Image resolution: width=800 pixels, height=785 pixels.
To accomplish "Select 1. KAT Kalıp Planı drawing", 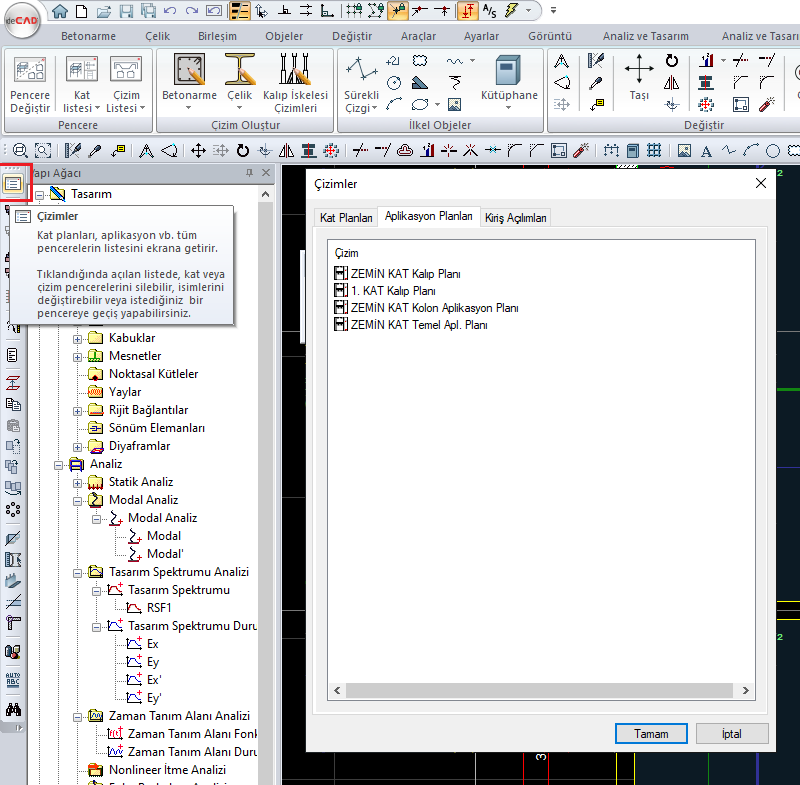I will pos(385,291).
